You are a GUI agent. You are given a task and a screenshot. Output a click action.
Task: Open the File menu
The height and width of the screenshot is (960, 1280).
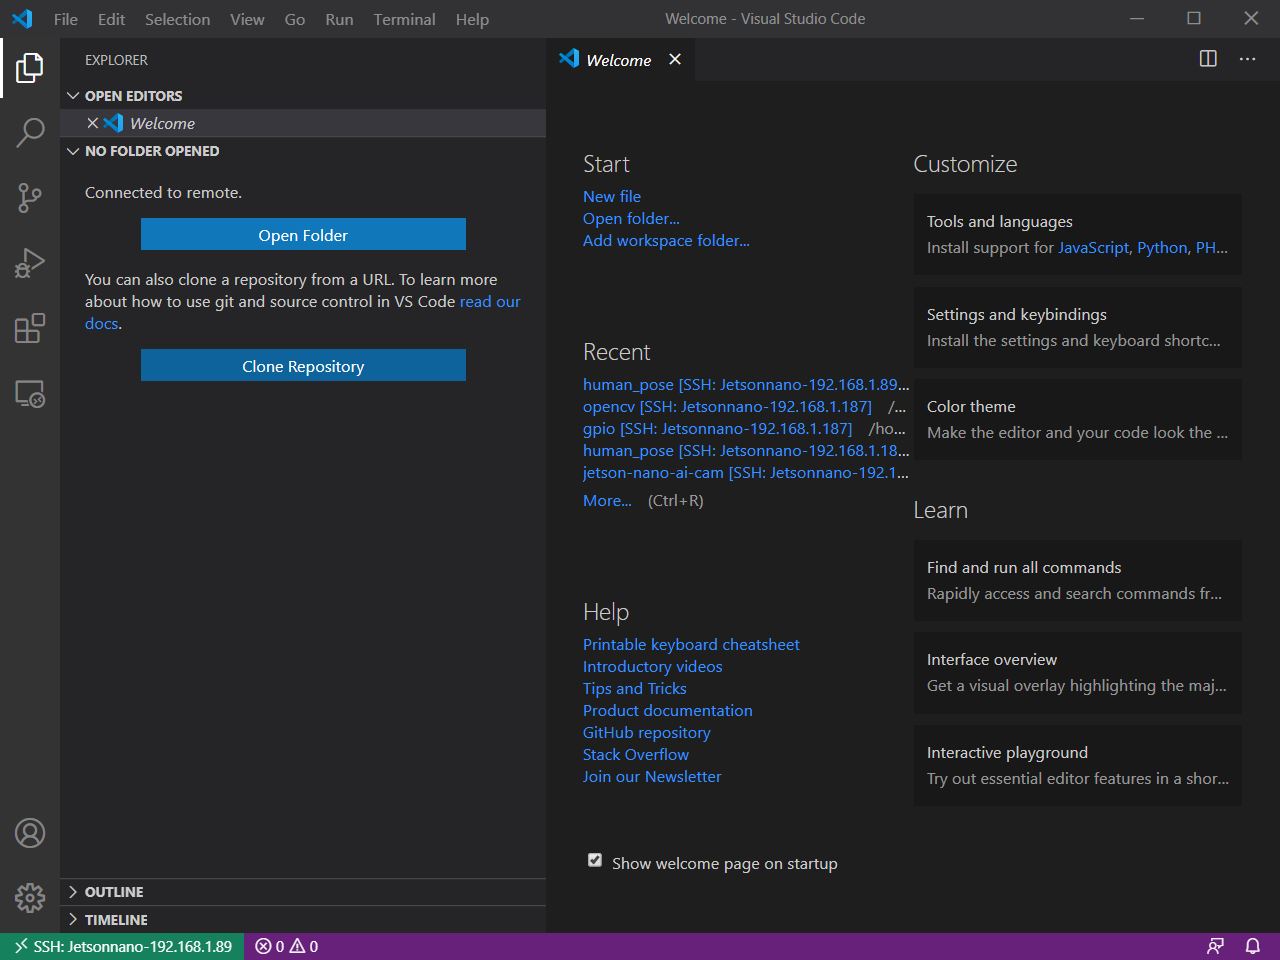(66, 19)
